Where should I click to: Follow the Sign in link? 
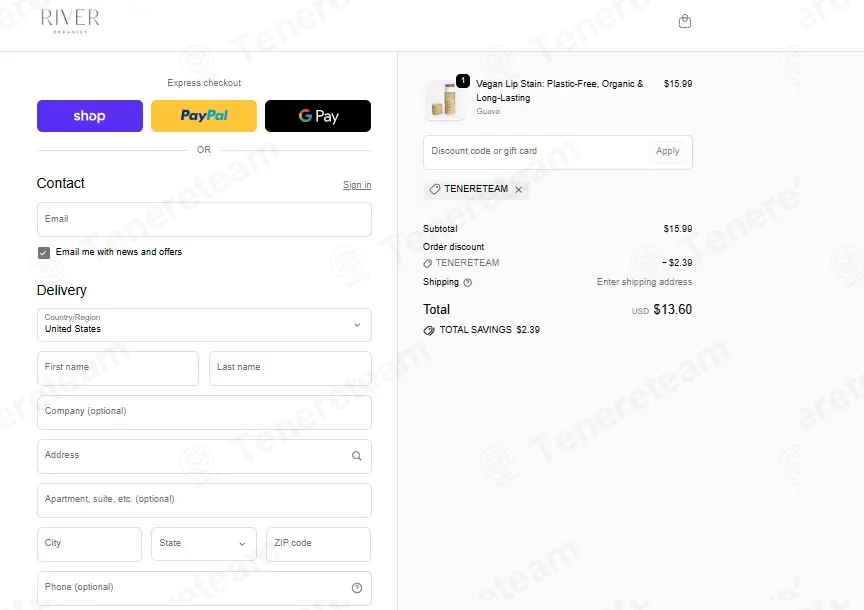click(357, 185)
